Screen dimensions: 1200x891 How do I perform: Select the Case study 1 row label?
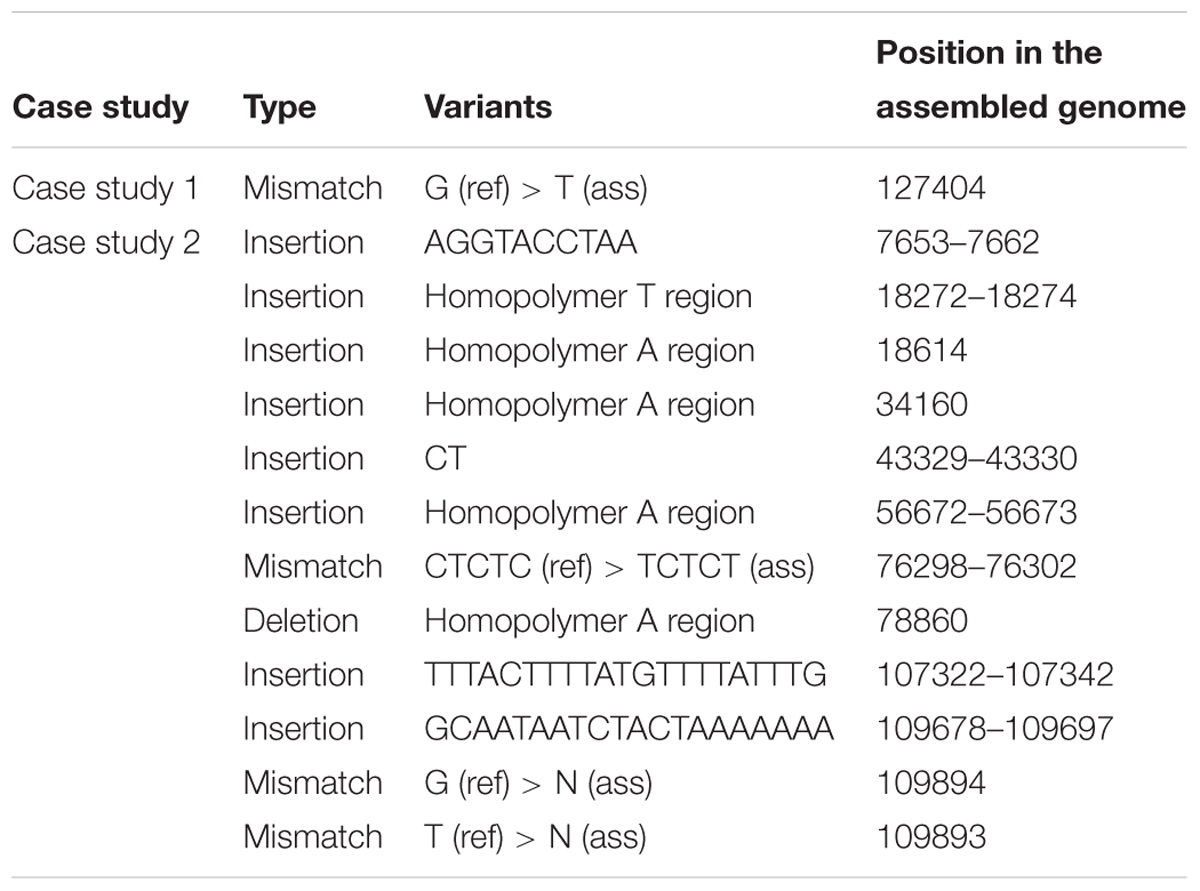105,188
